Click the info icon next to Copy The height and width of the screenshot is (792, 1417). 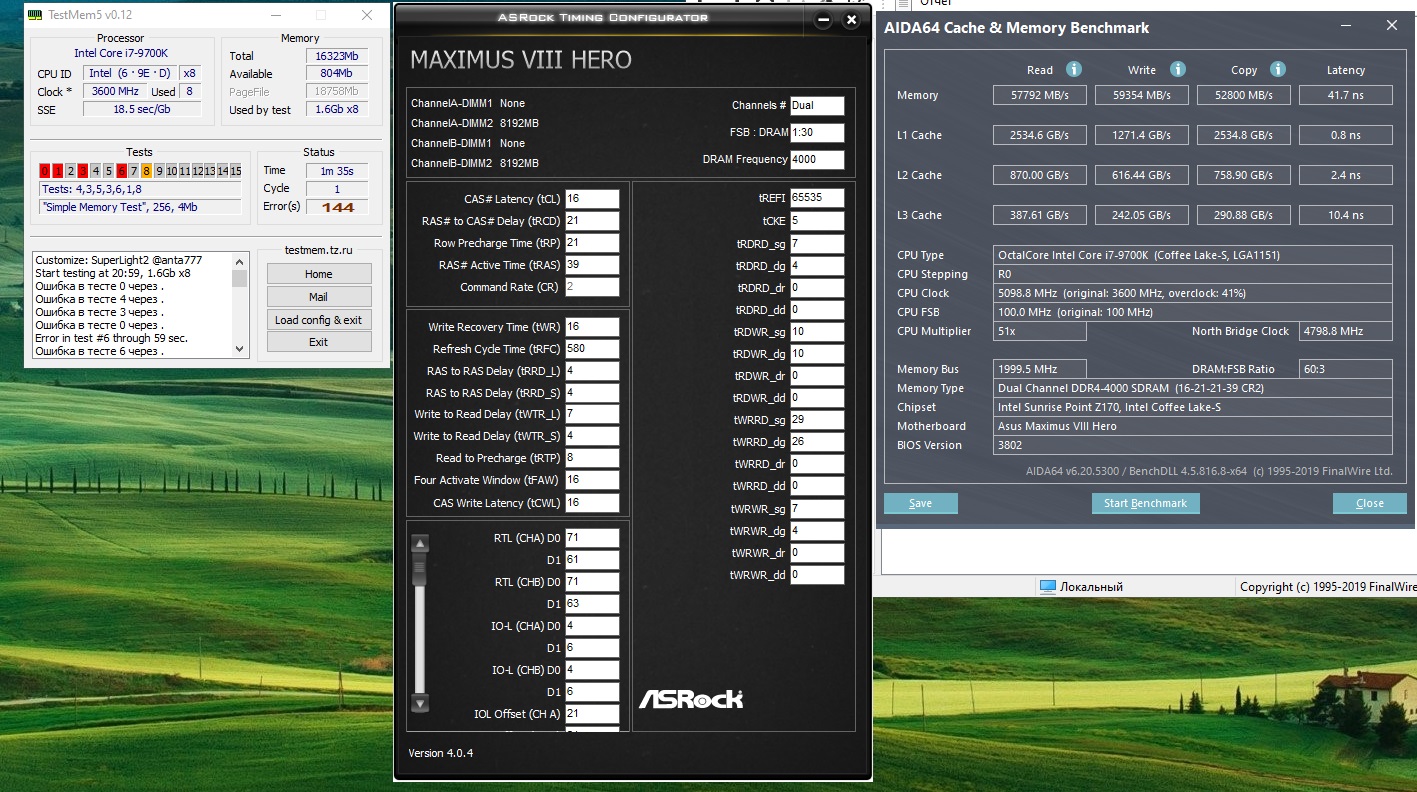coord(1277,69)
